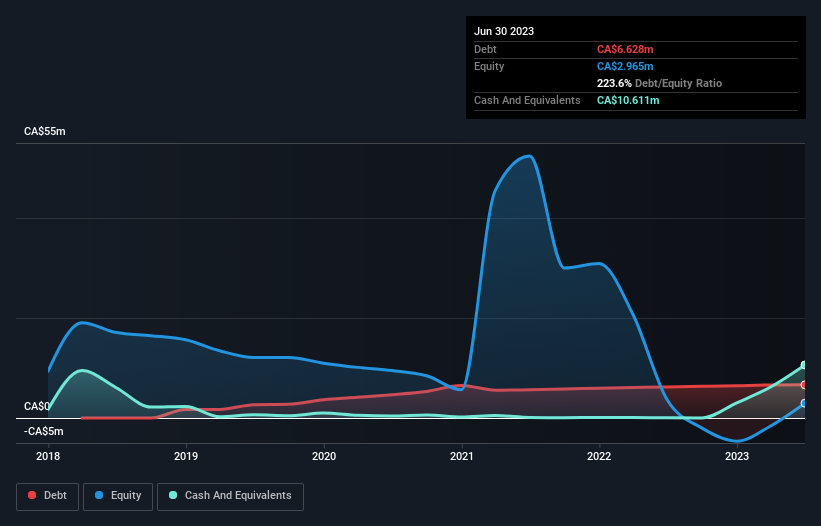
Task: Click the 2021 x-axis label
Action: pyautogui.click(x=462, y=456)
